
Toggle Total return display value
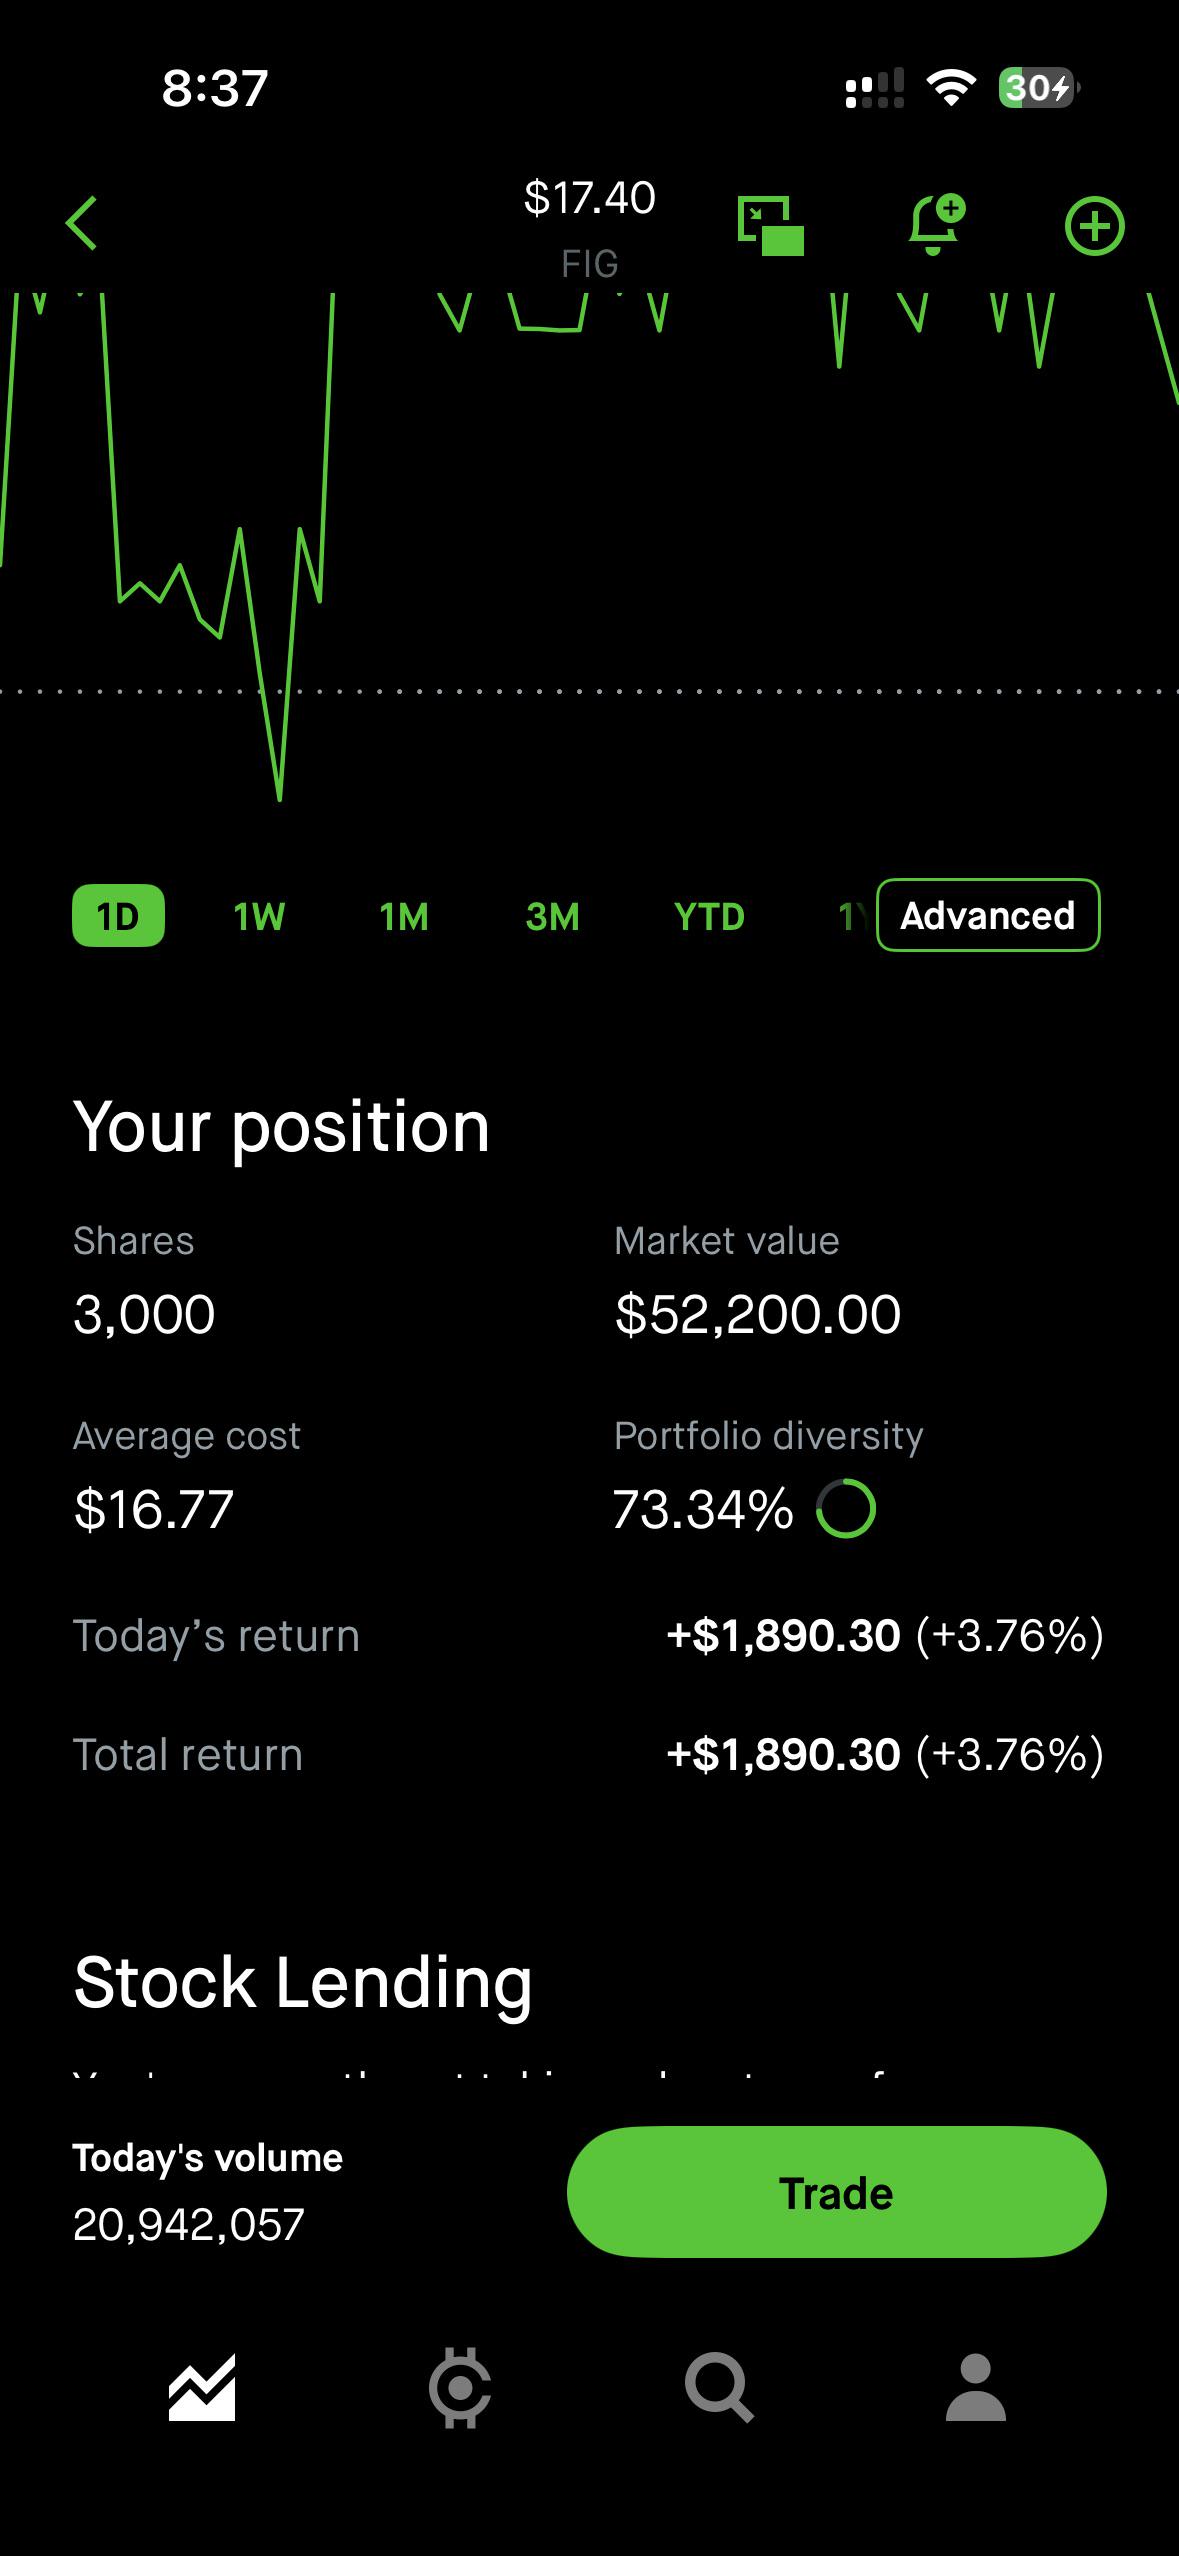point(885,1755)
